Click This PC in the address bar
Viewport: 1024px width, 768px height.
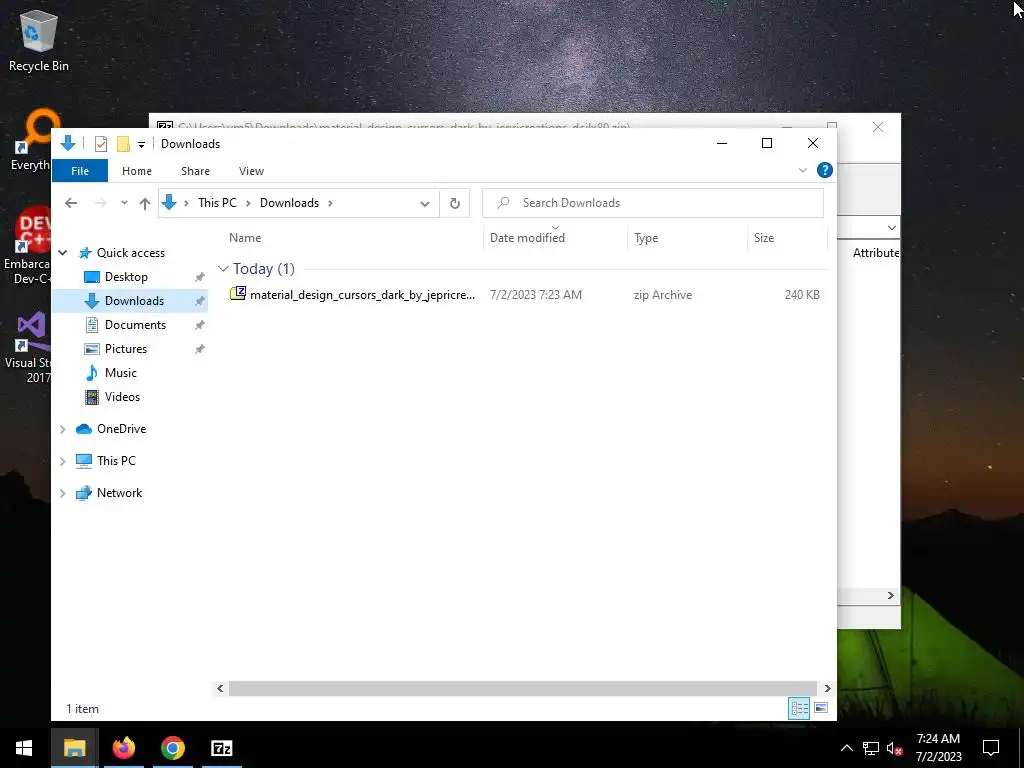tap(217, 203)
